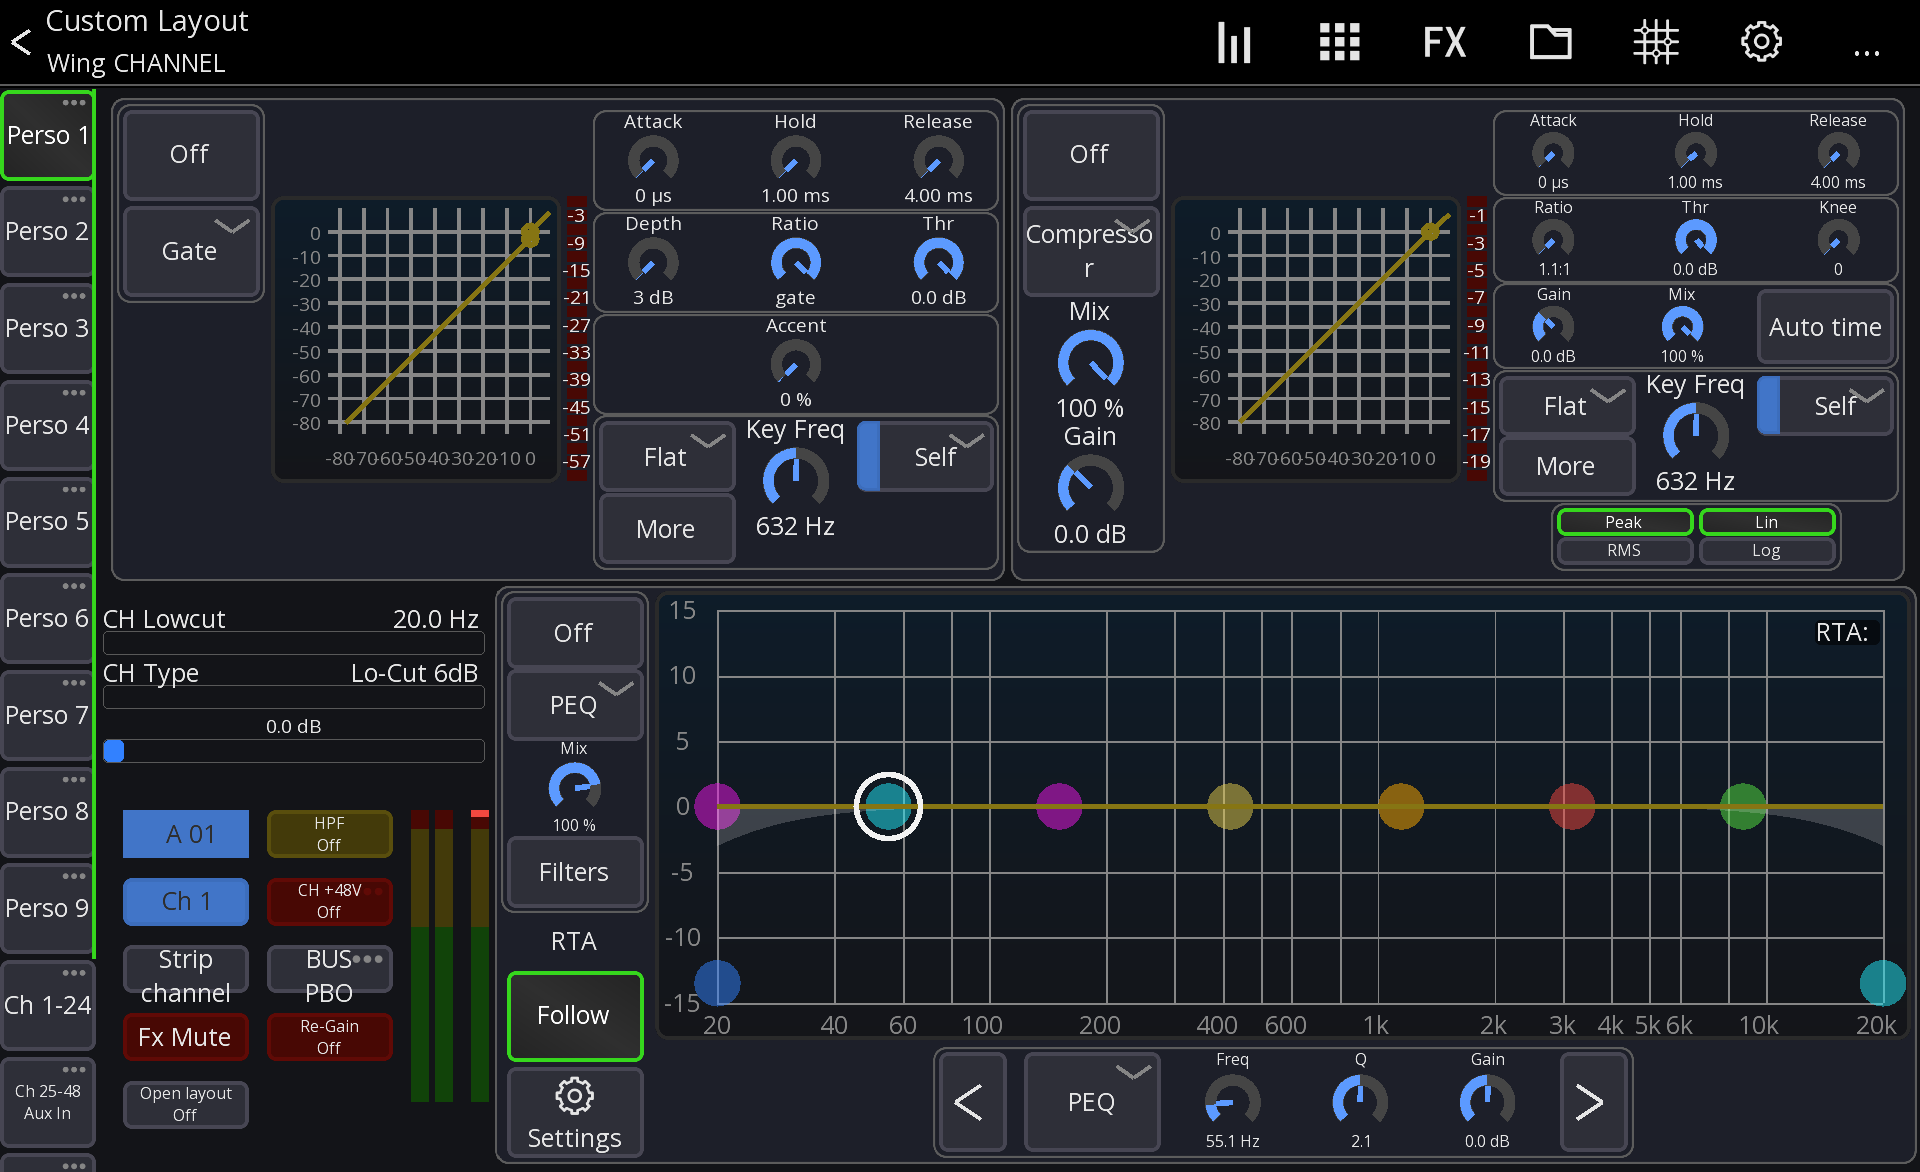Toggle Re-Gain Off button
Viewport: 1920px width, 1172px height.
pos(329,1037)
